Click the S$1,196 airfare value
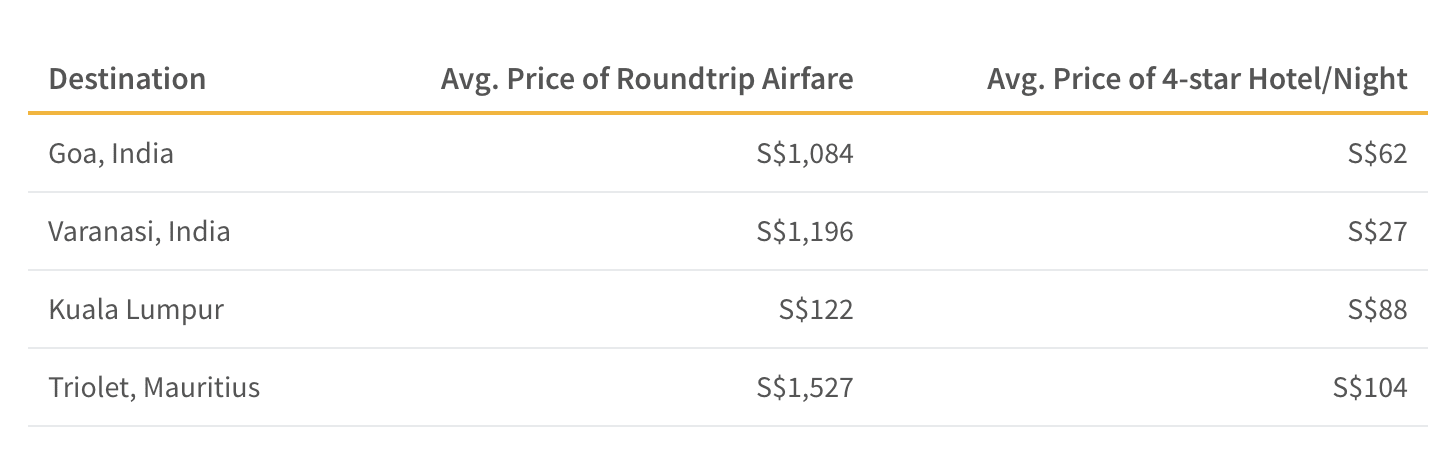 pos(805,232)
